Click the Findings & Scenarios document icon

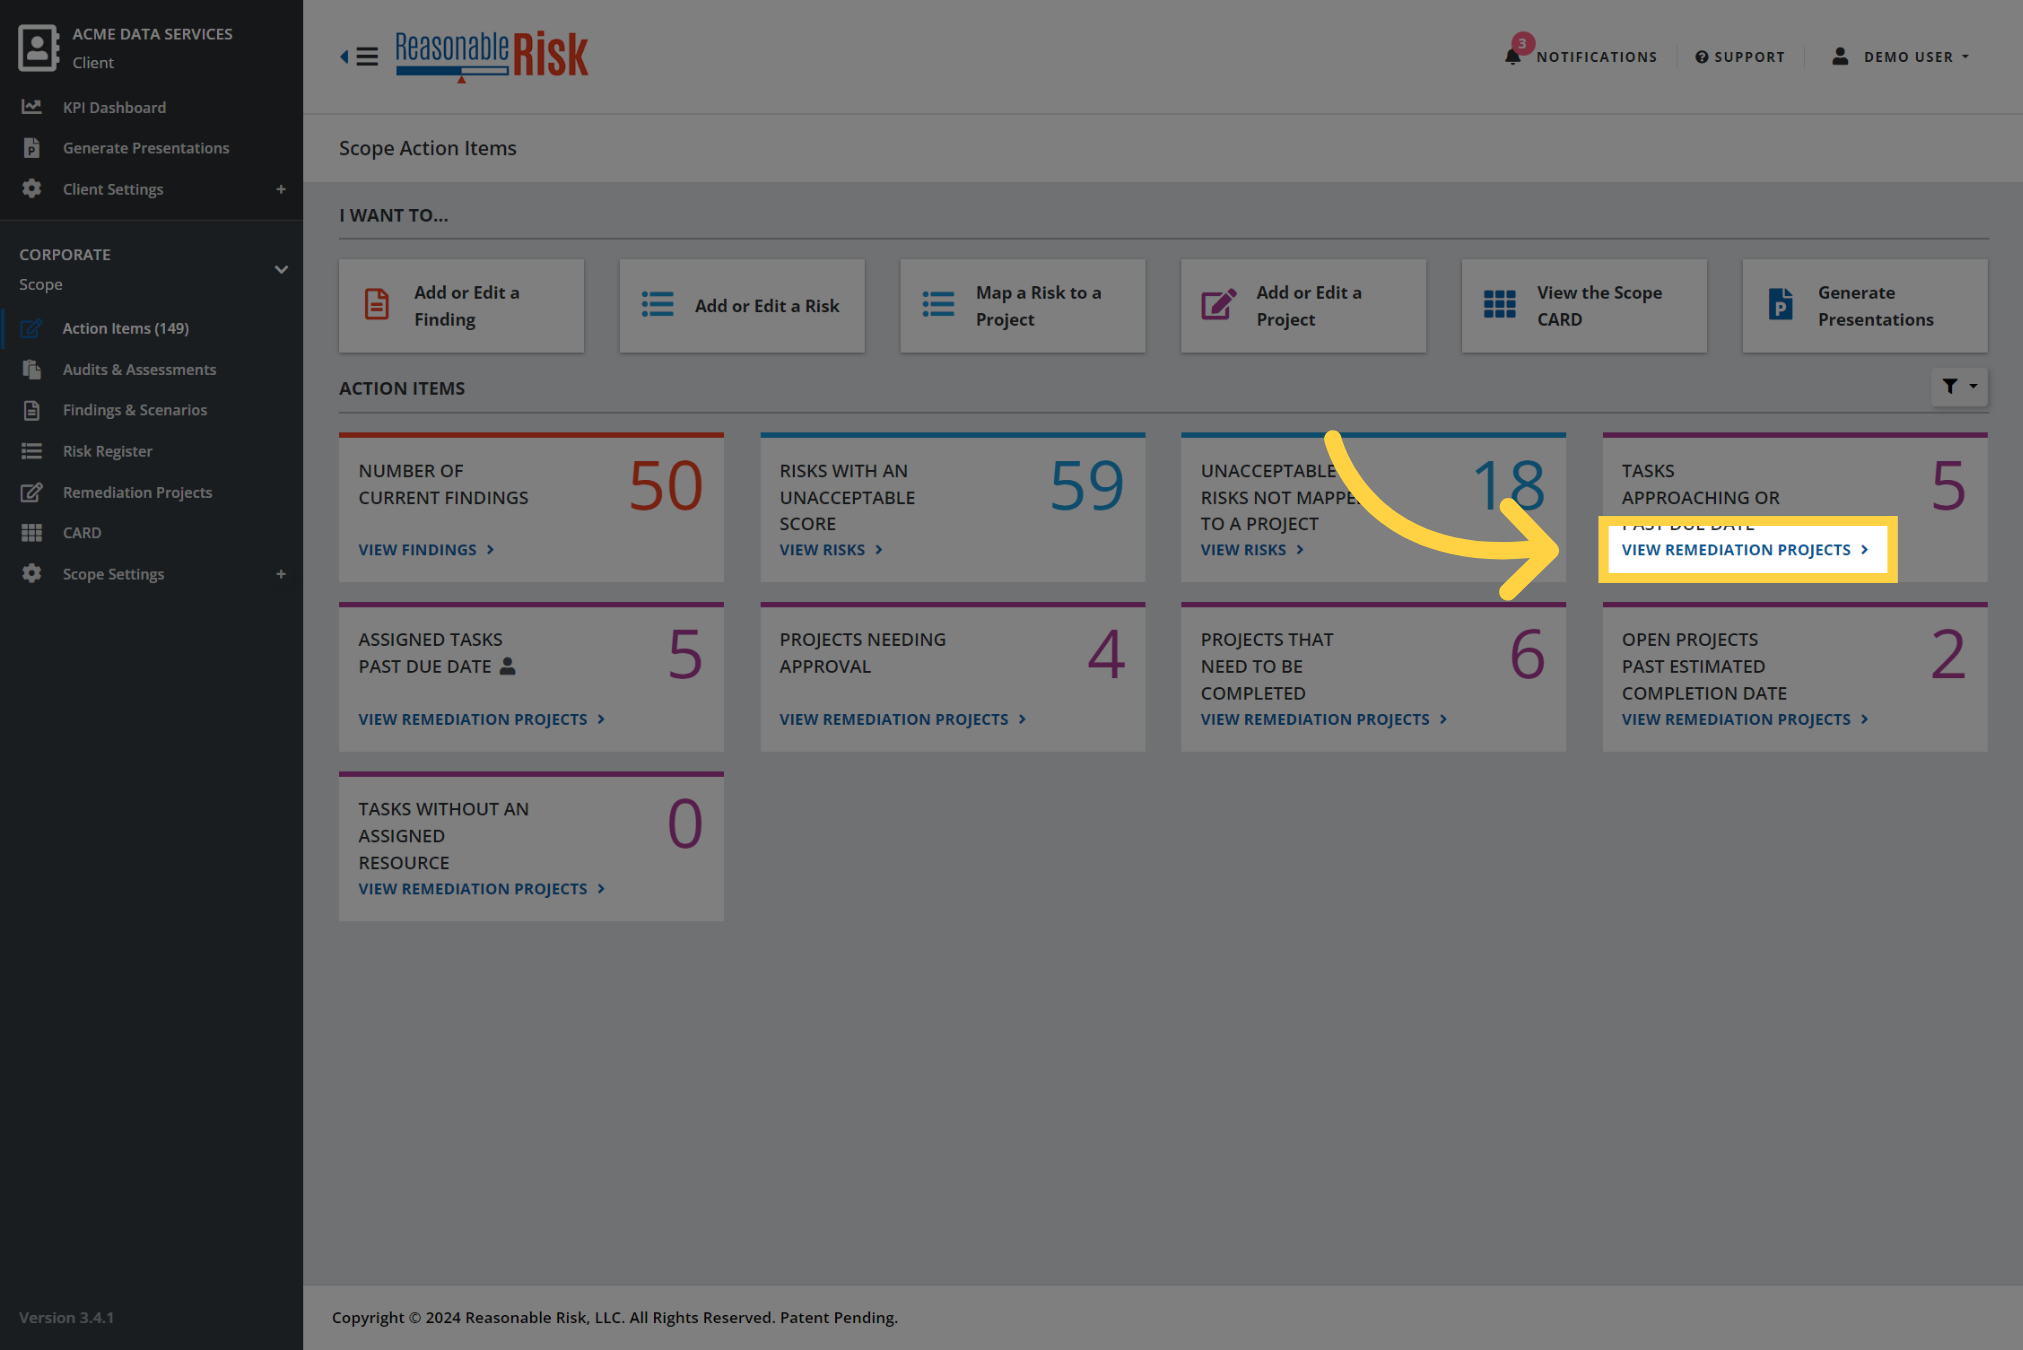pos(32,410)
